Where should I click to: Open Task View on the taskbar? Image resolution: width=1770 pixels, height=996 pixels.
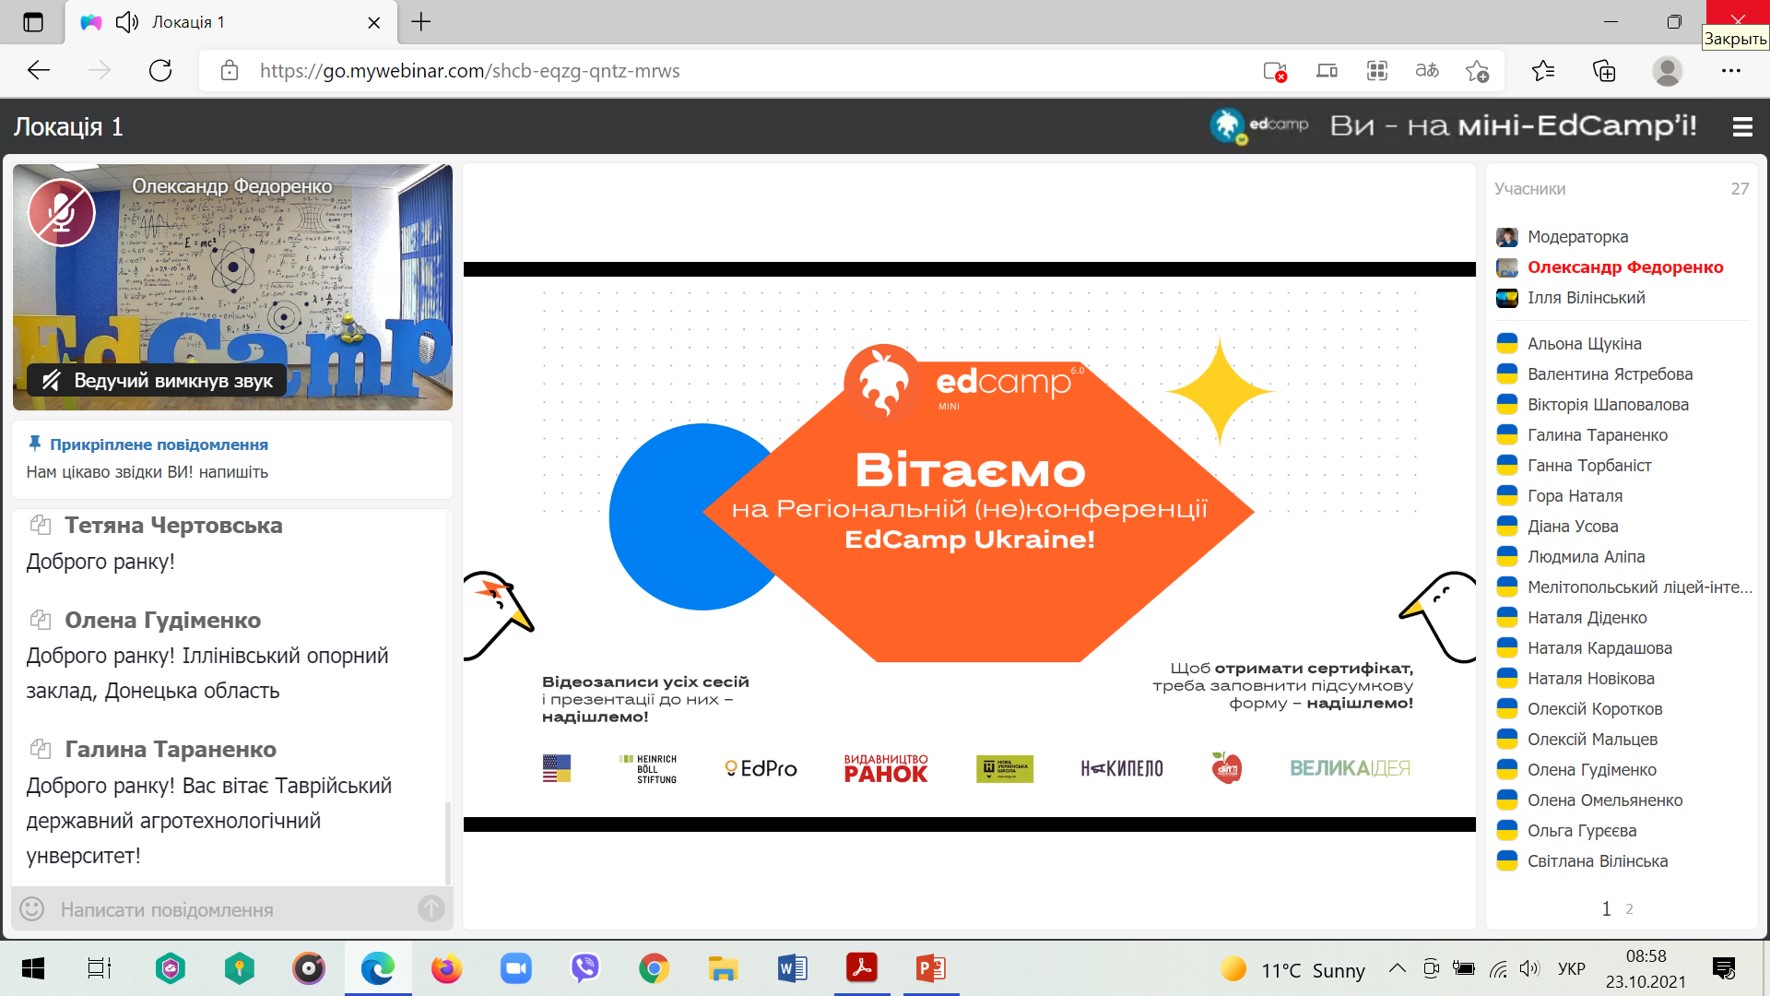coord(99,968)
